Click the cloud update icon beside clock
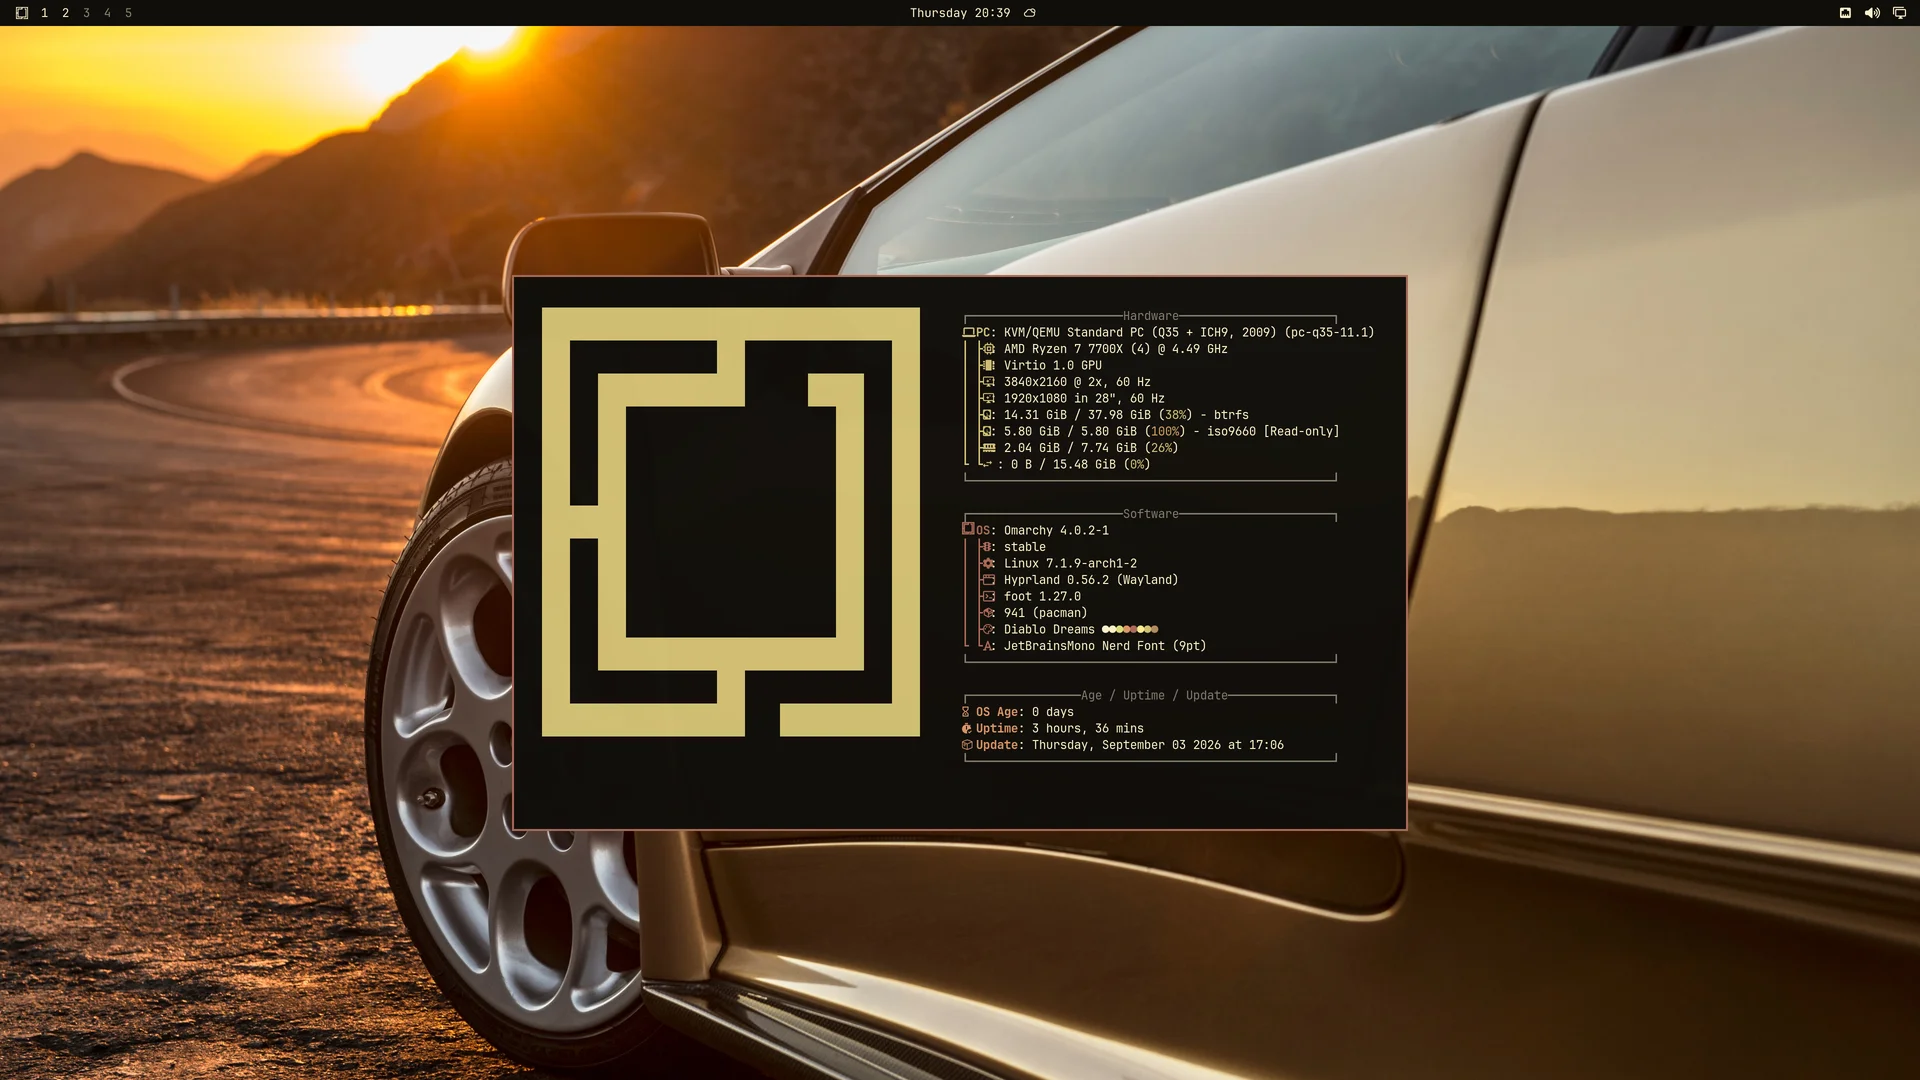The width and height of the screenshot is (1920, 1080). pyautogui.click(x=1030, y=13)
